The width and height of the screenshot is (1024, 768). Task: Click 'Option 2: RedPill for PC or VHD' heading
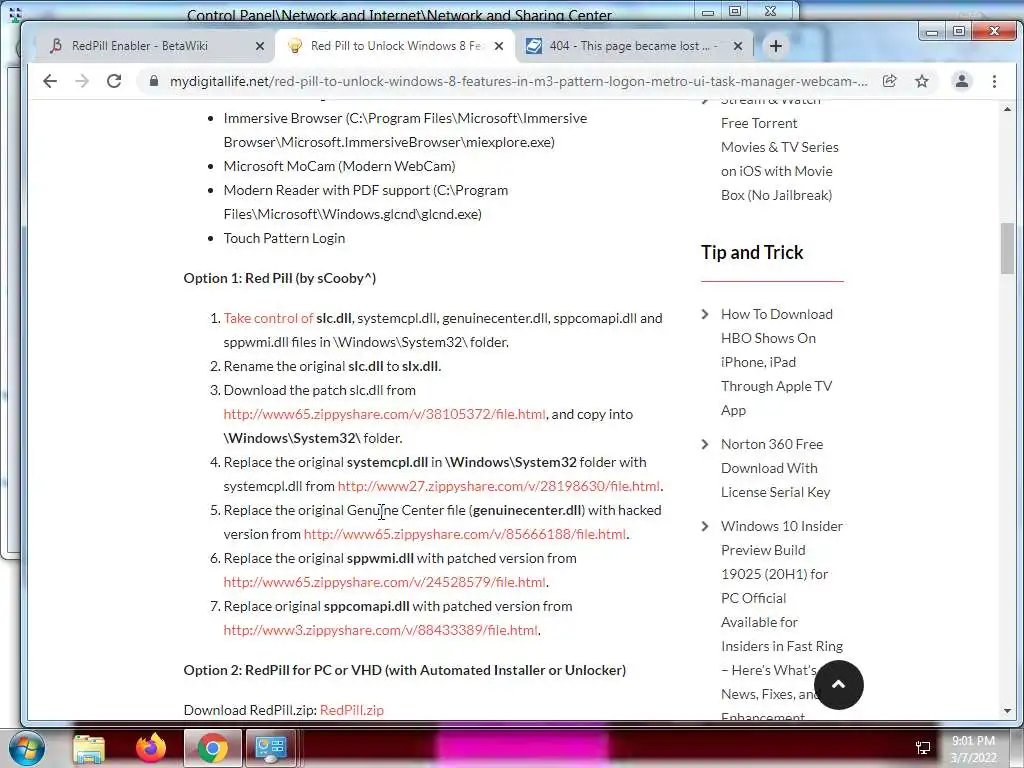pos(404,670)
